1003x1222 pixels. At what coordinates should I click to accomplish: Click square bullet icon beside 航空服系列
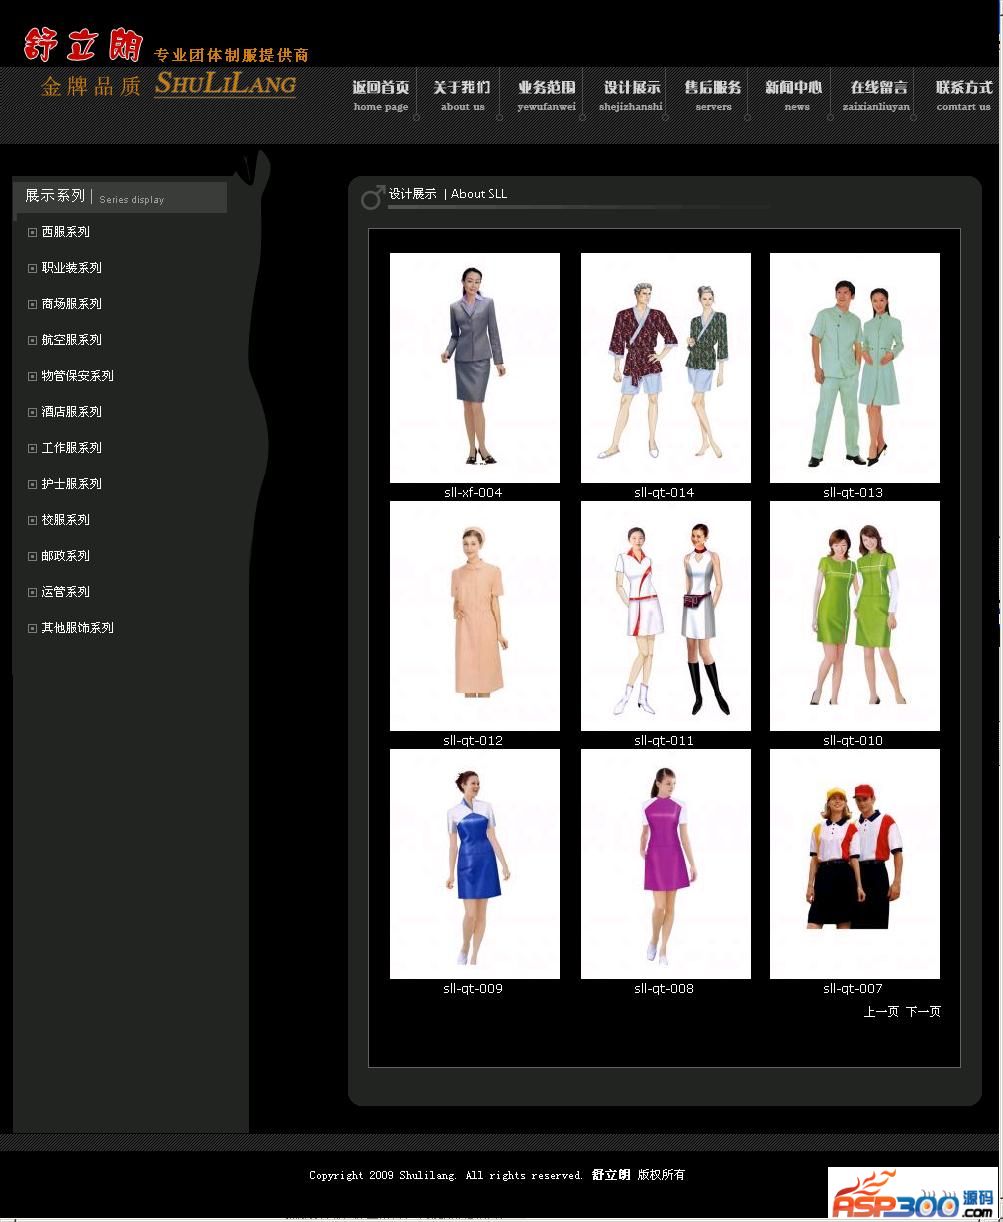click(32, 340)
